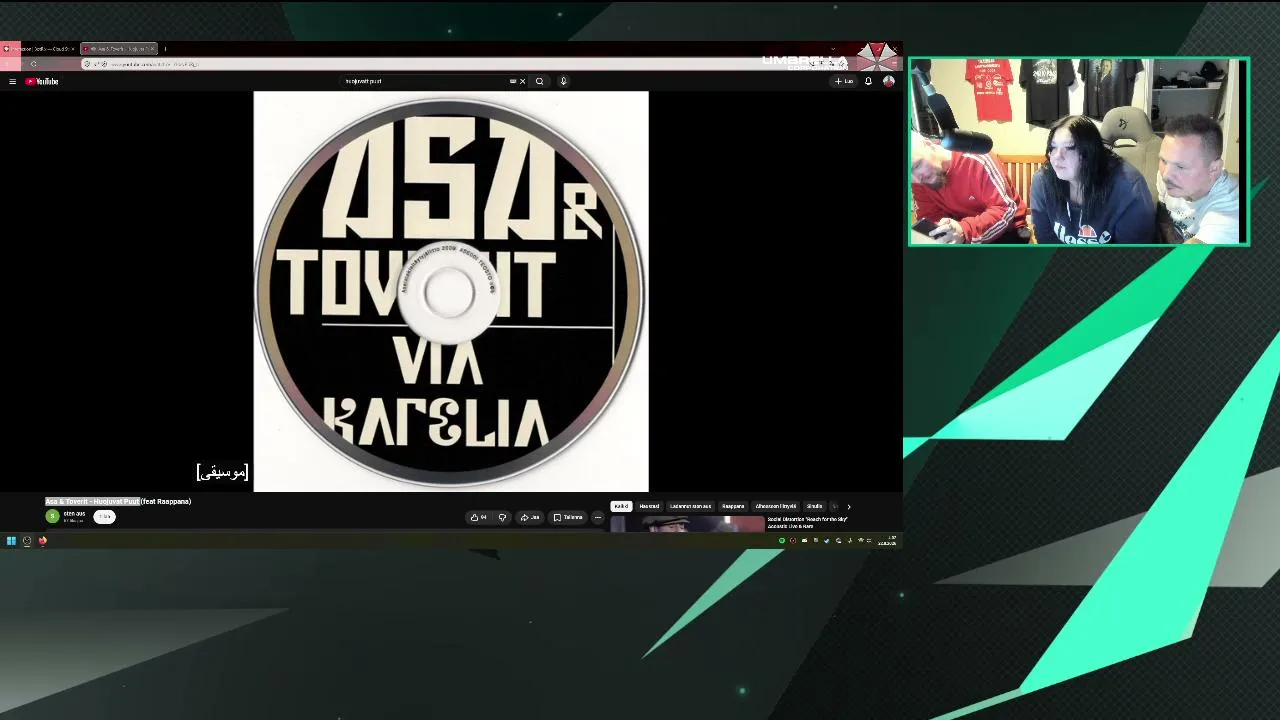Subscribe to the video's channel
1280x720 pixels.
(104, 517)
